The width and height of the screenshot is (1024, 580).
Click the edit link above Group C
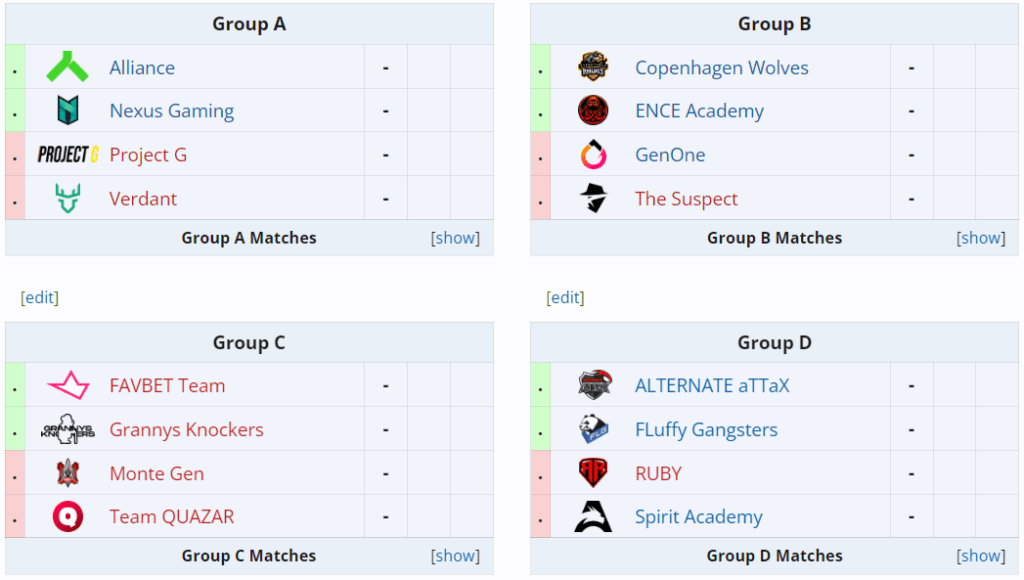(40, 298)
